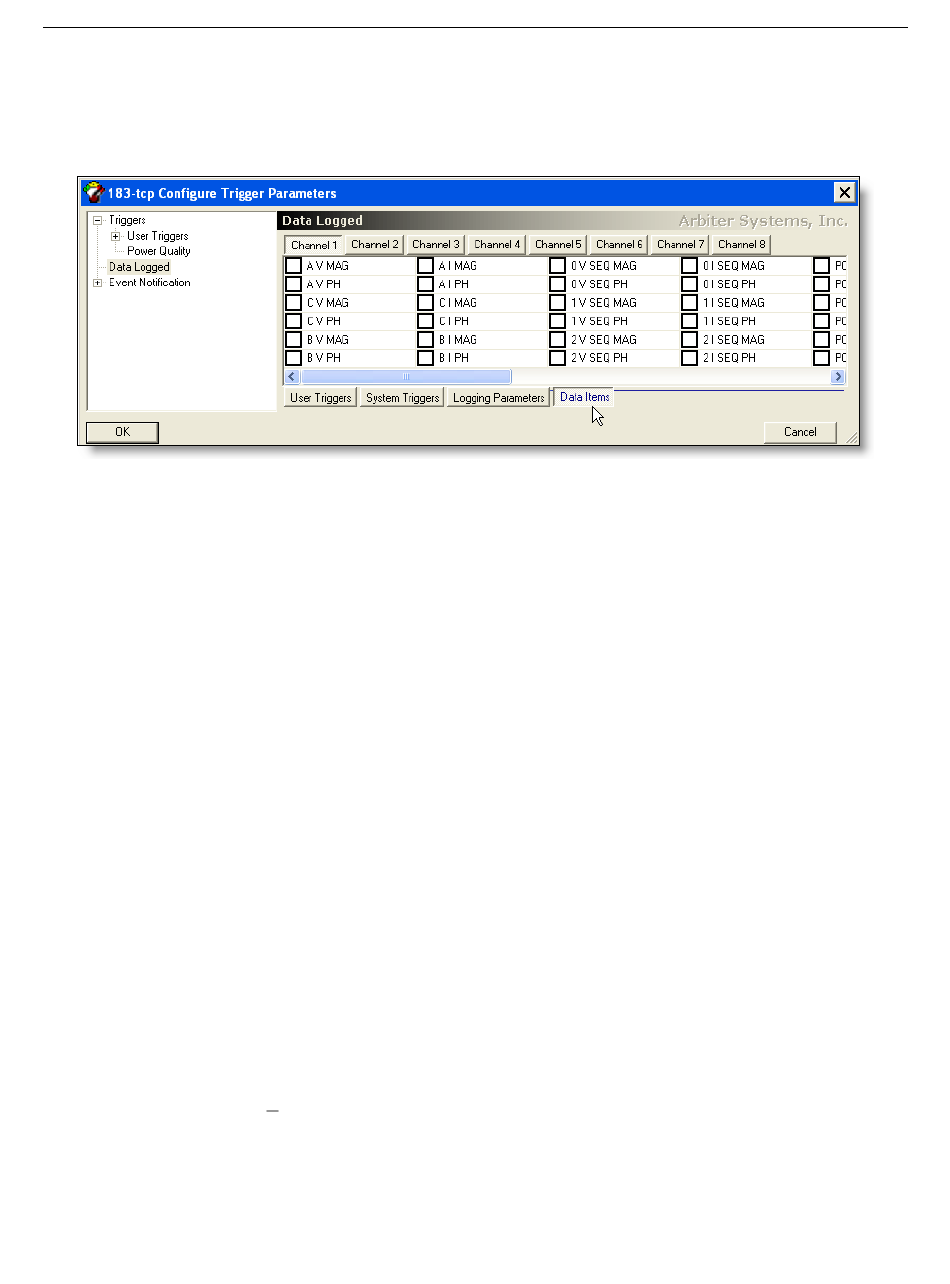Switch to the Channel 5 tab
The width and height of the screenshot is (950, 1284).
click(558, 245)
